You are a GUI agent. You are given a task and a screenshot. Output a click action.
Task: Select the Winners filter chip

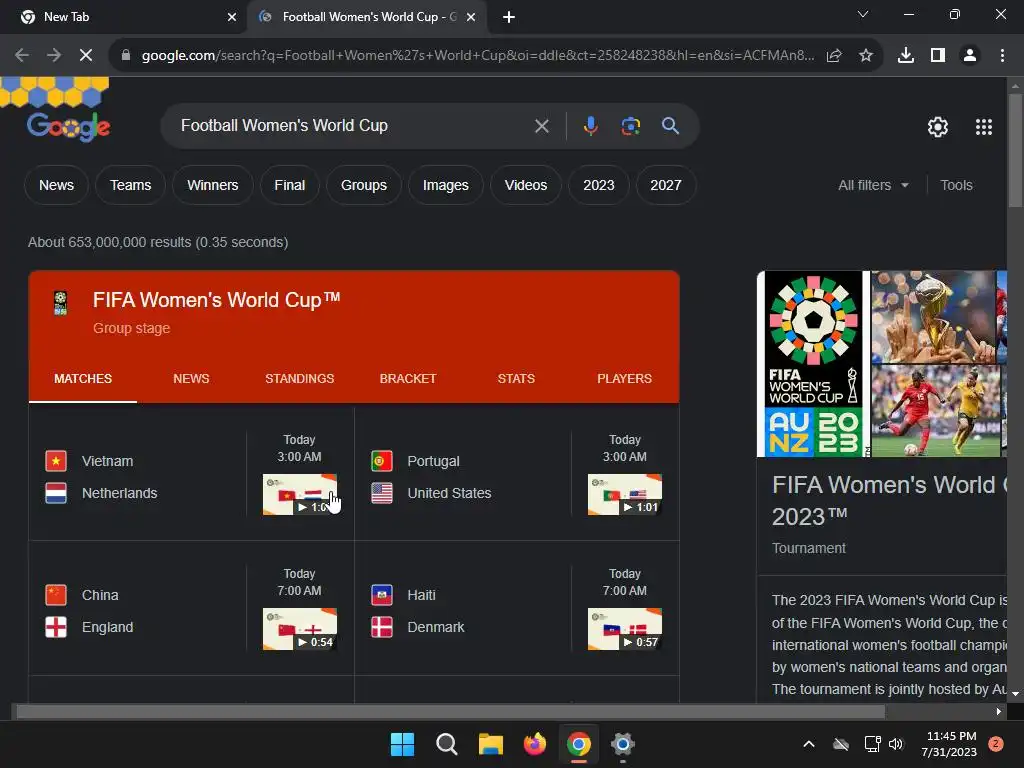pos(212,185)
